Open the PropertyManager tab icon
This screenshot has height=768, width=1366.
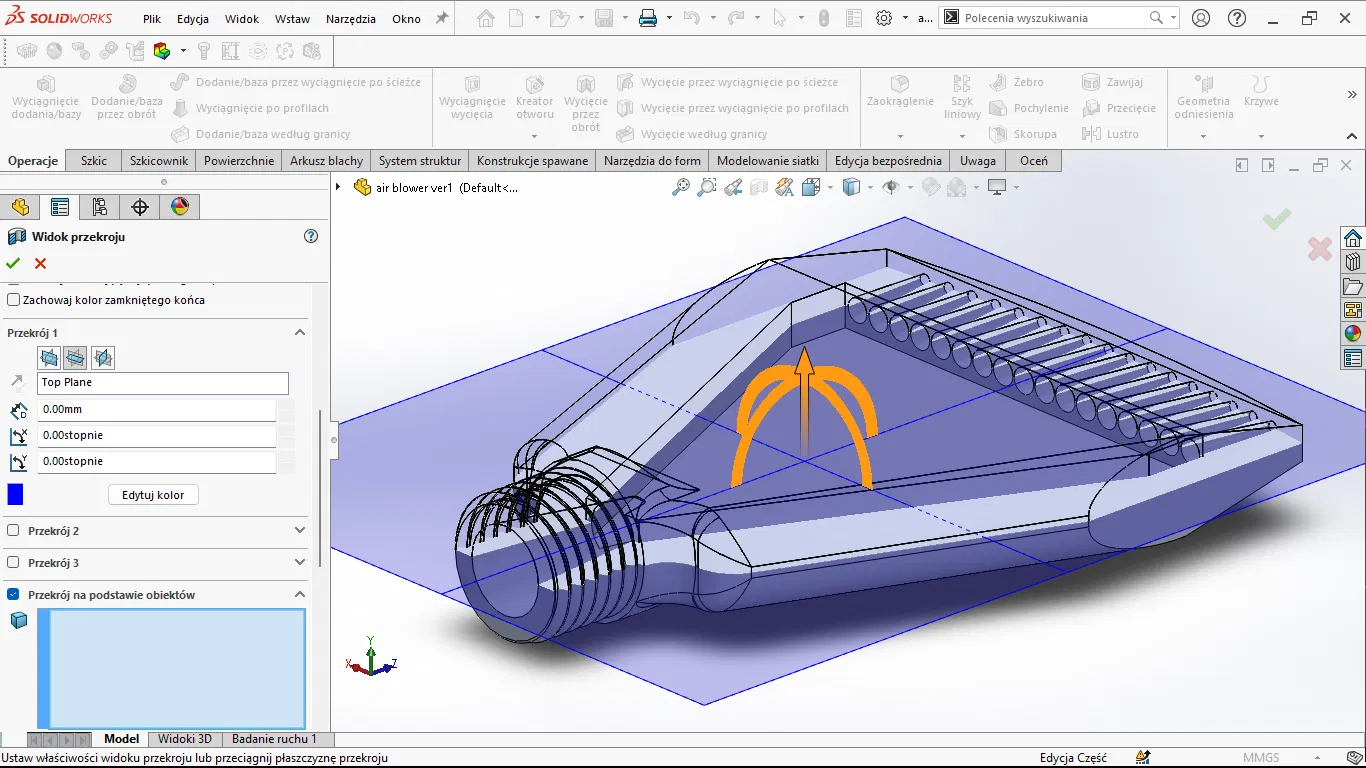(60, 207)
